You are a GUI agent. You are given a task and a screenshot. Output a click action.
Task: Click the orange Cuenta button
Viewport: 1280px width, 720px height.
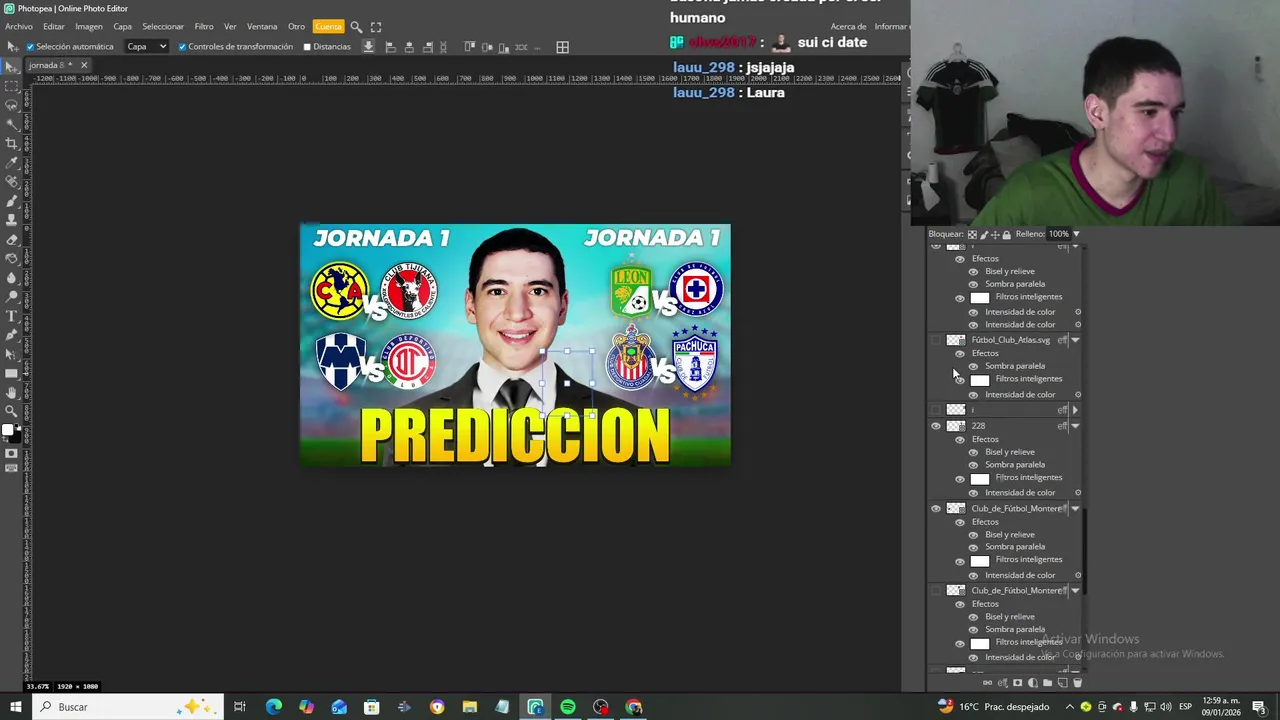click(x=328, y=27)
